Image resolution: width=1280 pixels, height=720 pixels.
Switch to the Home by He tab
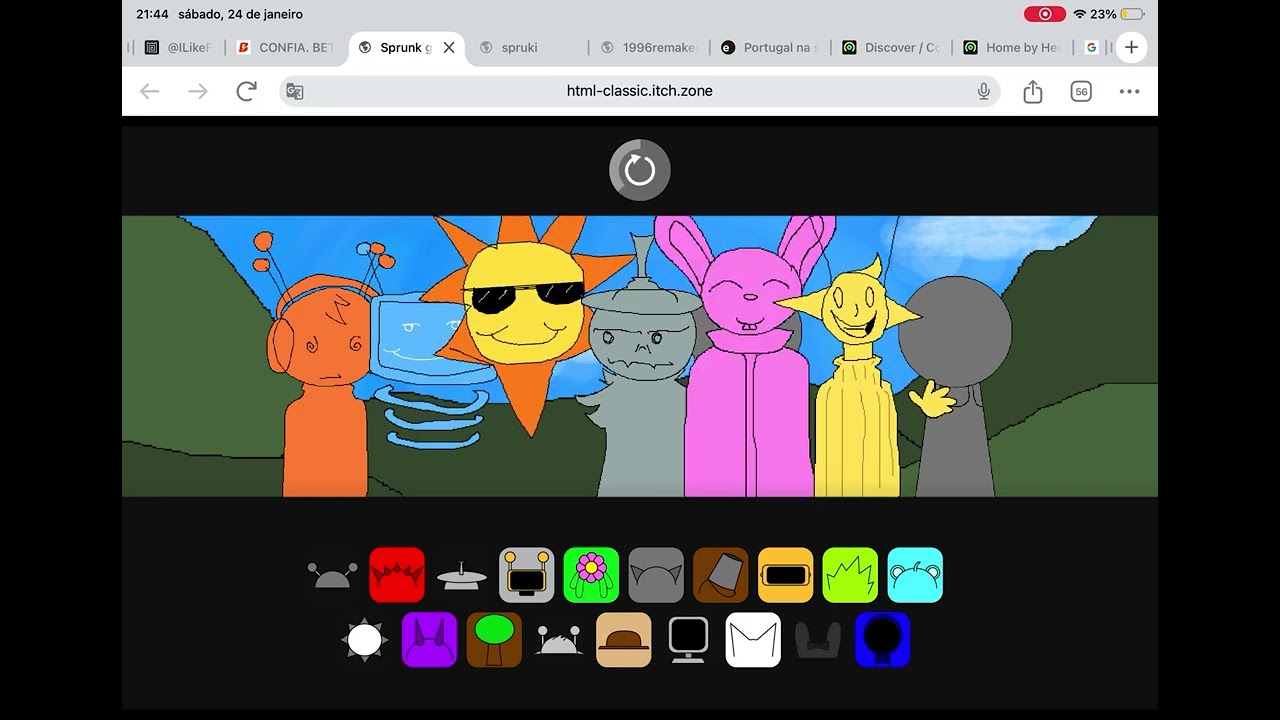[1012, 47]
